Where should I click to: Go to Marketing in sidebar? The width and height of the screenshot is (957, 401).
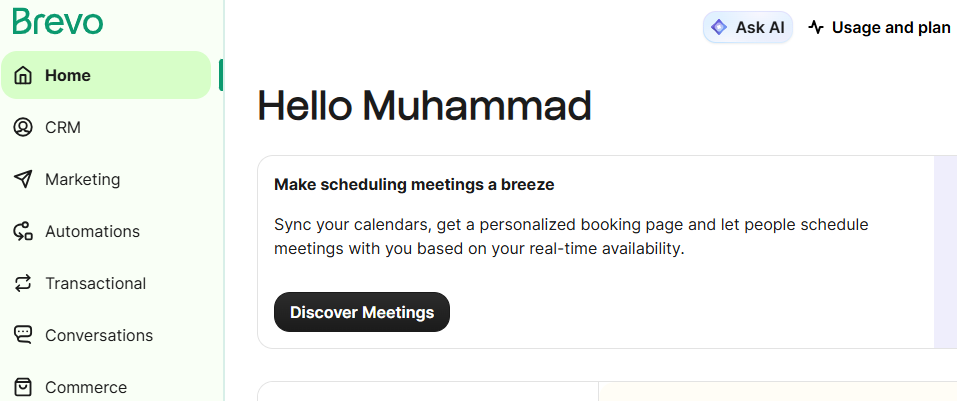[x=82, y=180]
